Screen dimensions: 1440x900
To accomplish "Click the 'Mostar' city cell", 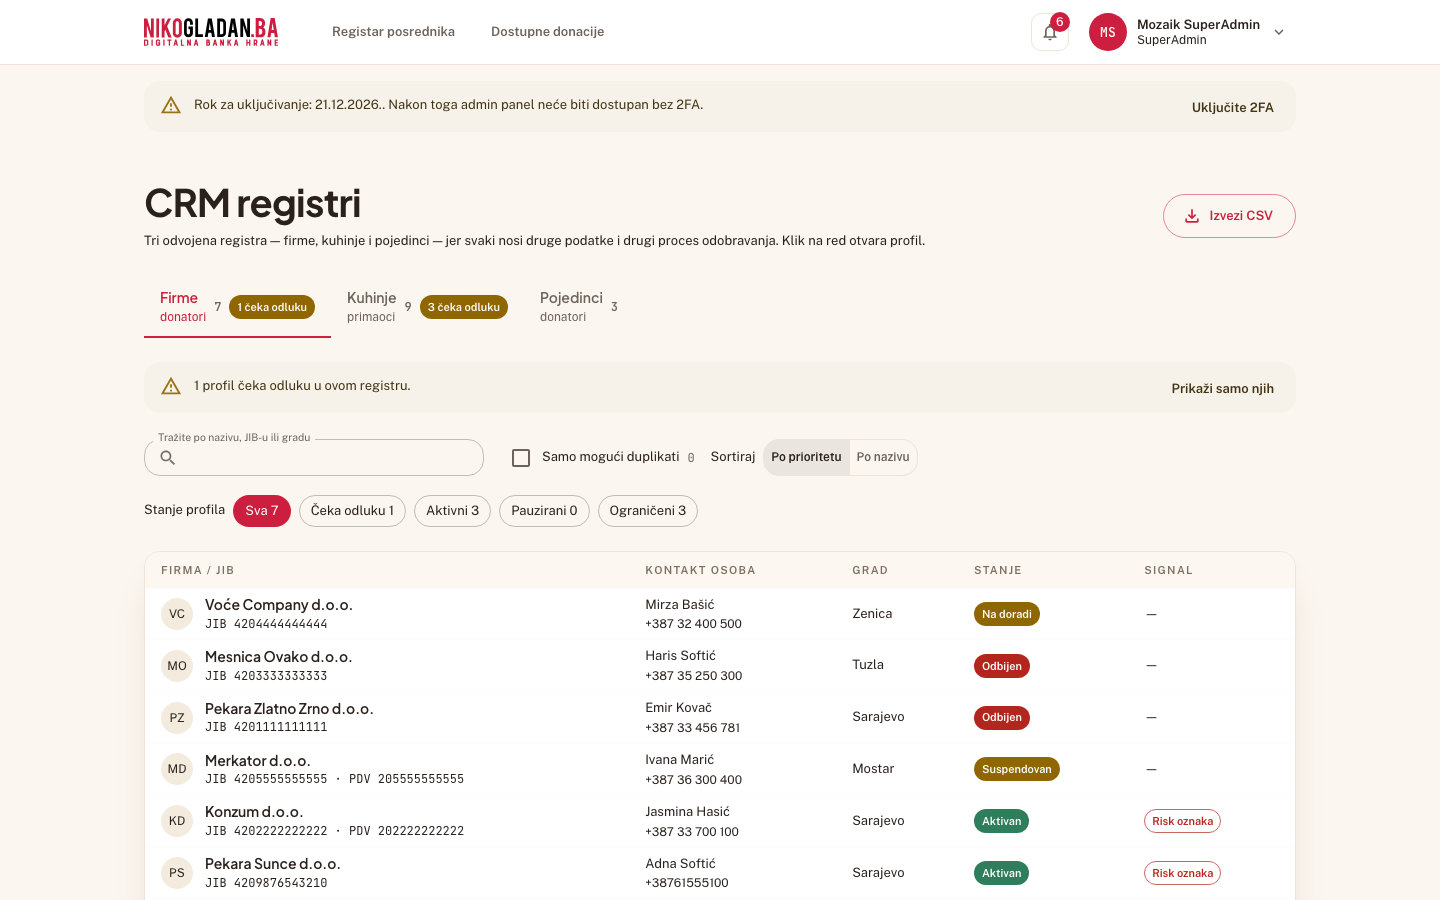I will pyautogui.click(x=873, y=769).
